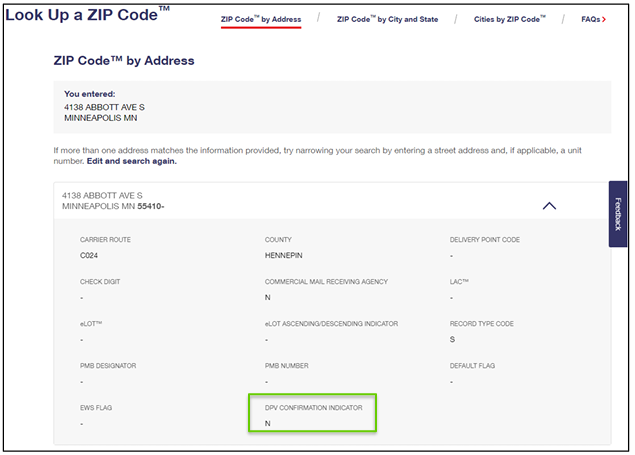Open the FAQs link
The height and width of the screenshot is (455, 635).
[x=593, y=19]
